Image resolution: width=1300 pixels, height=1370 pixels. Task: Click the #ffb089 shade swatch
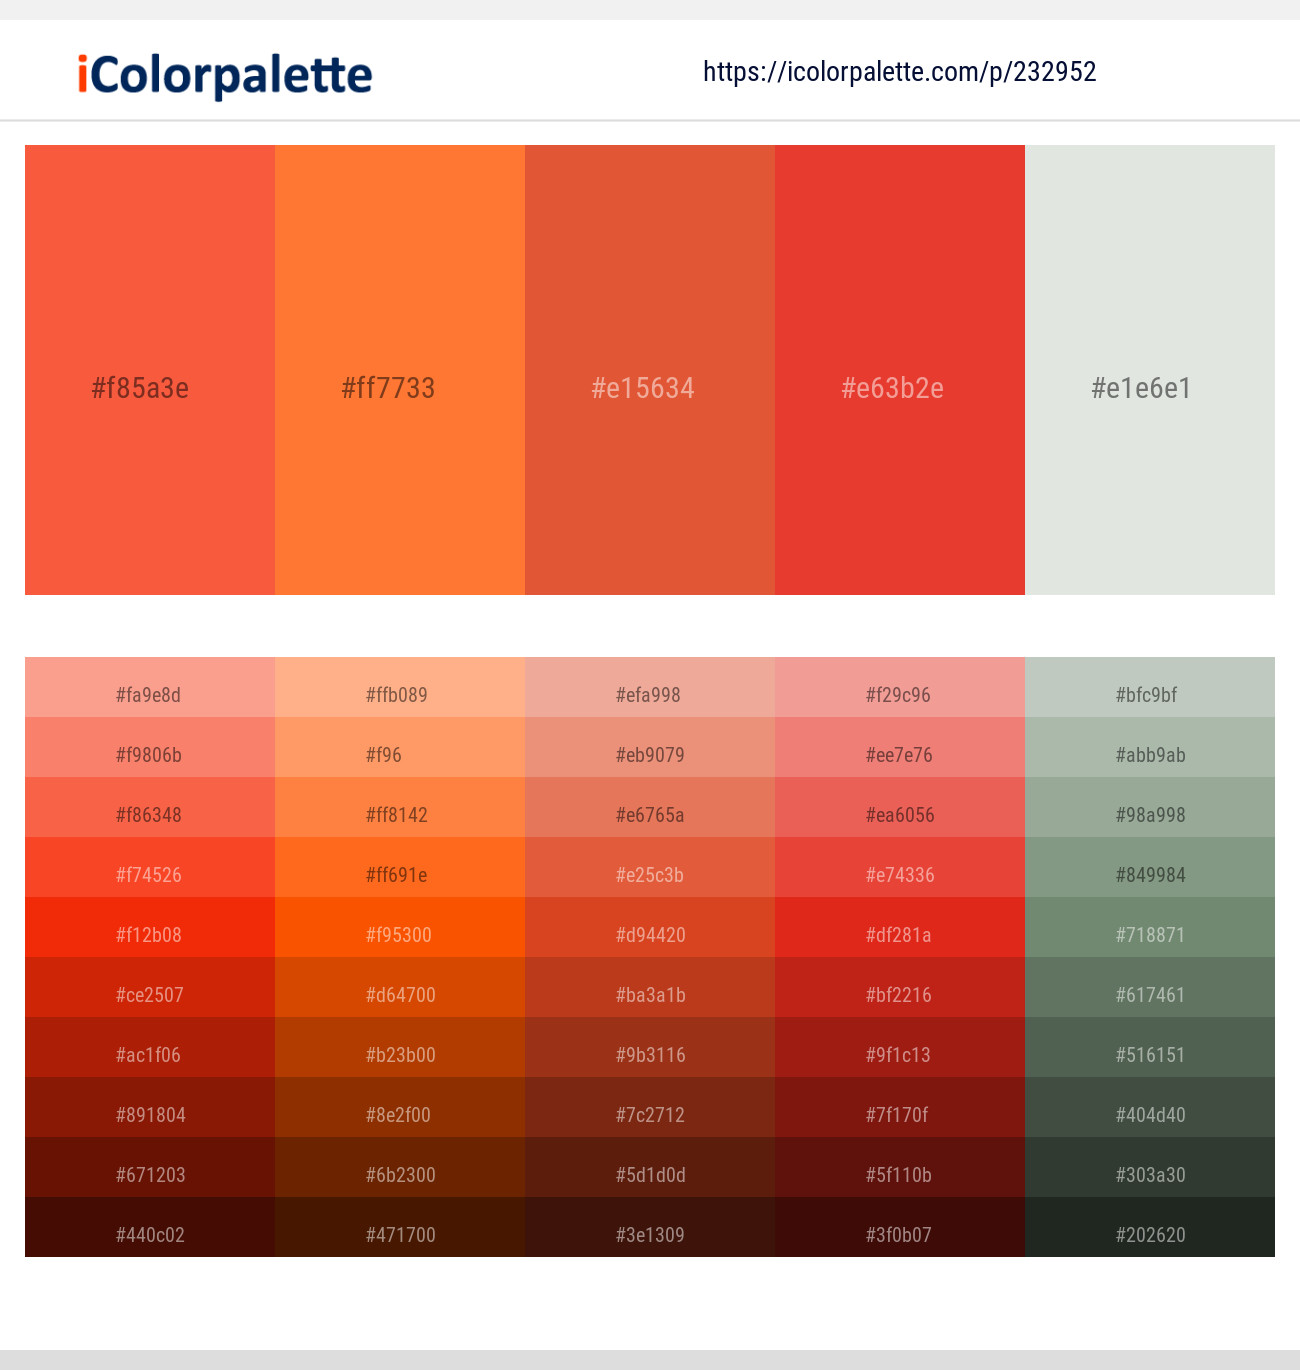pyautogui.click(x=399, y=694)
